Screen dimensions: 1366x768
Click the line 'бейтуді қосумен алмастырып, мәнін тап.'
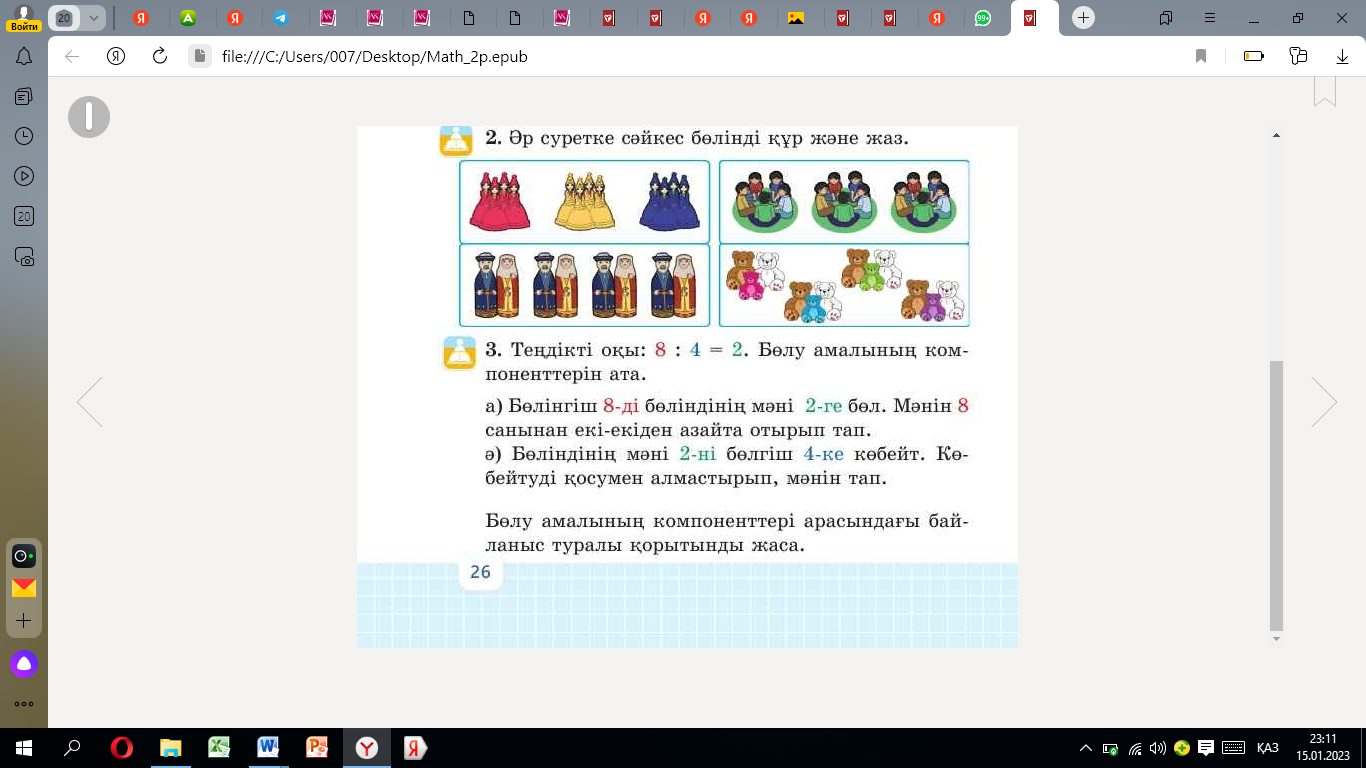pos(687,479)
